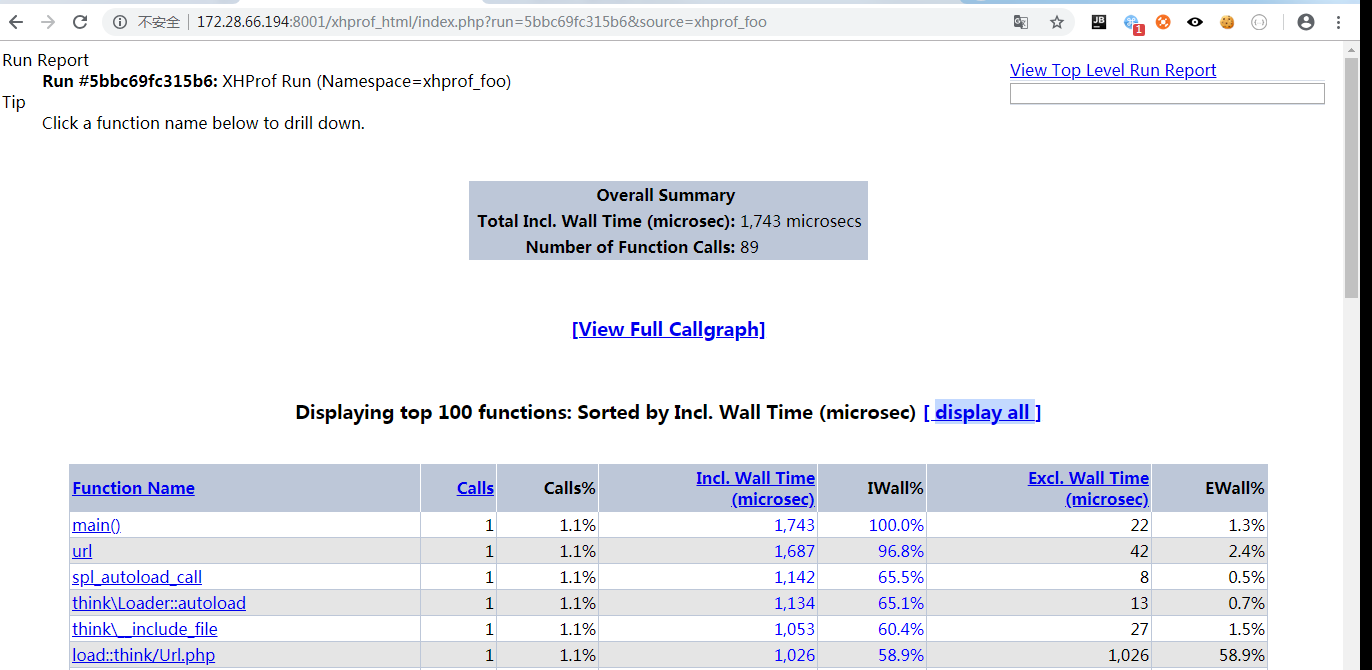1372x670 pixels.
Task: Open the Chrome profile avatar
Action: tap(1305, 22)
